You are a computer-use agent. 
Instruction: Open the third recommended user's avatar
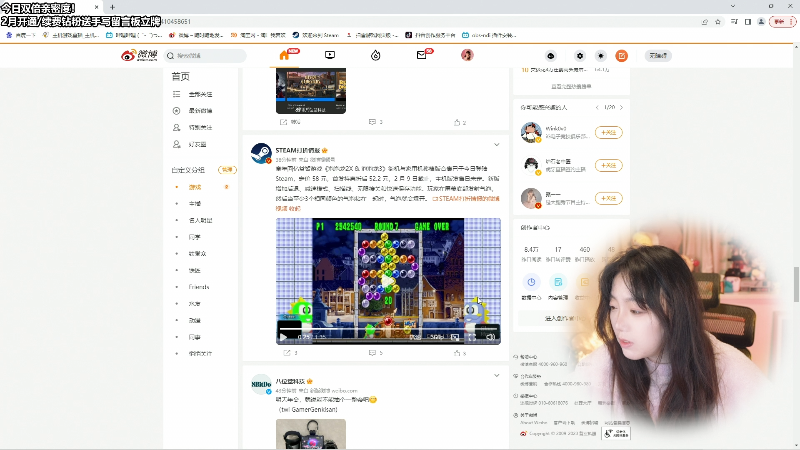[531, 198]
